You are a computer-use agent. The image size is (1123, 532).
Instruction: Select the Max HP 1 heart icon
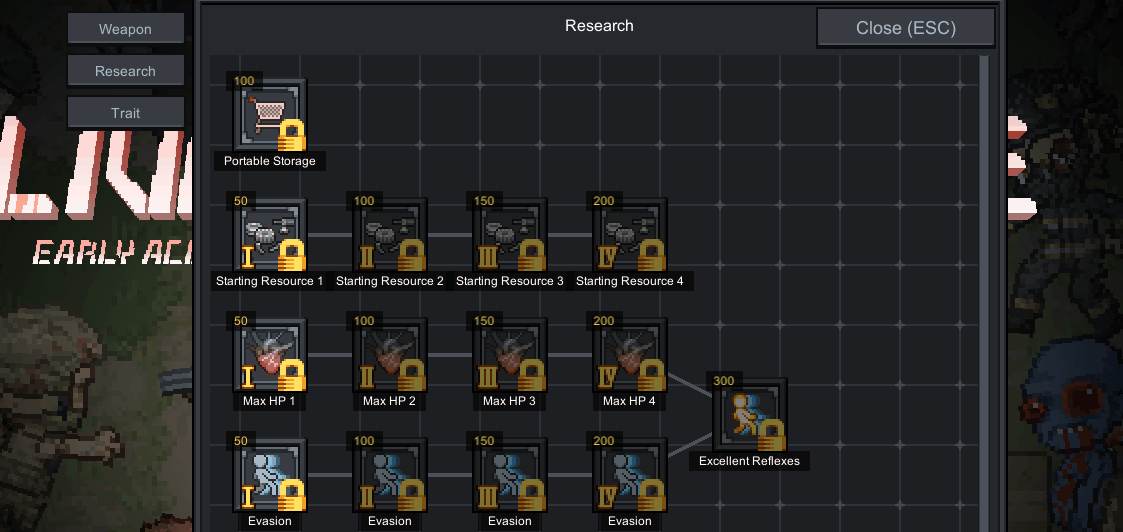click(270, 355)
